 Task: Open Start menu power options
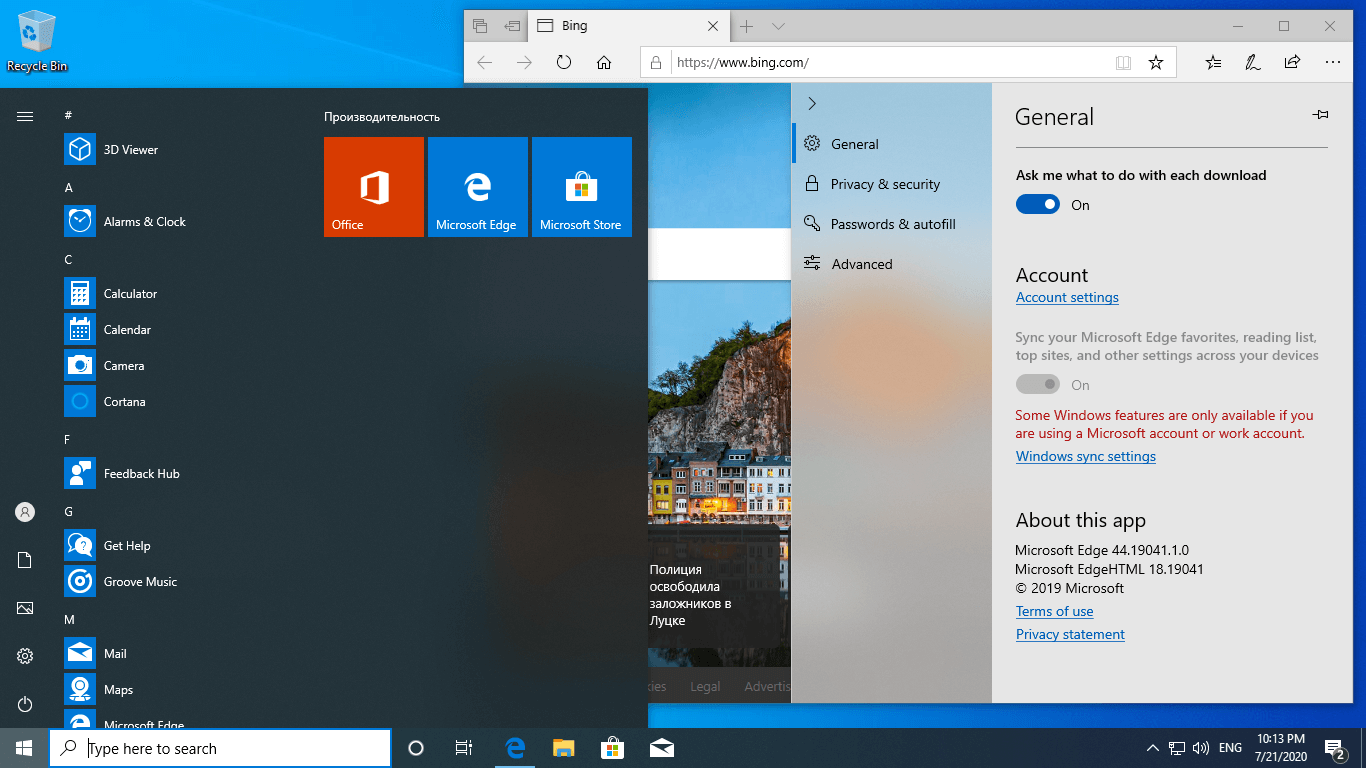pyautogui.click(x=25, y=704)
